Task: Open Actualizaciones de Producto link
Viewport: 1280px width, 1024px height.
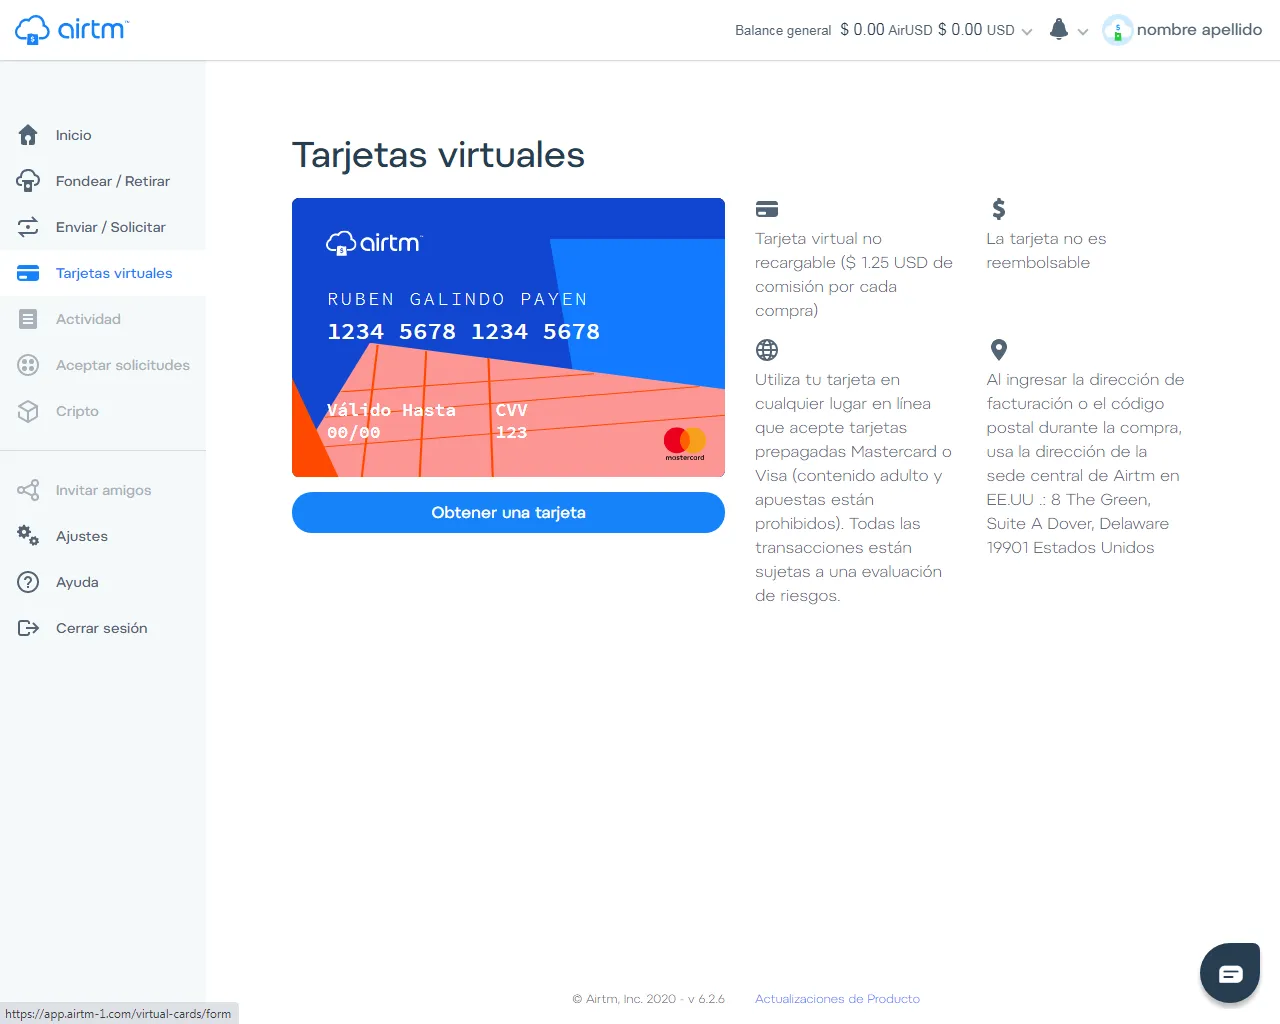Action: coord(837,999)
